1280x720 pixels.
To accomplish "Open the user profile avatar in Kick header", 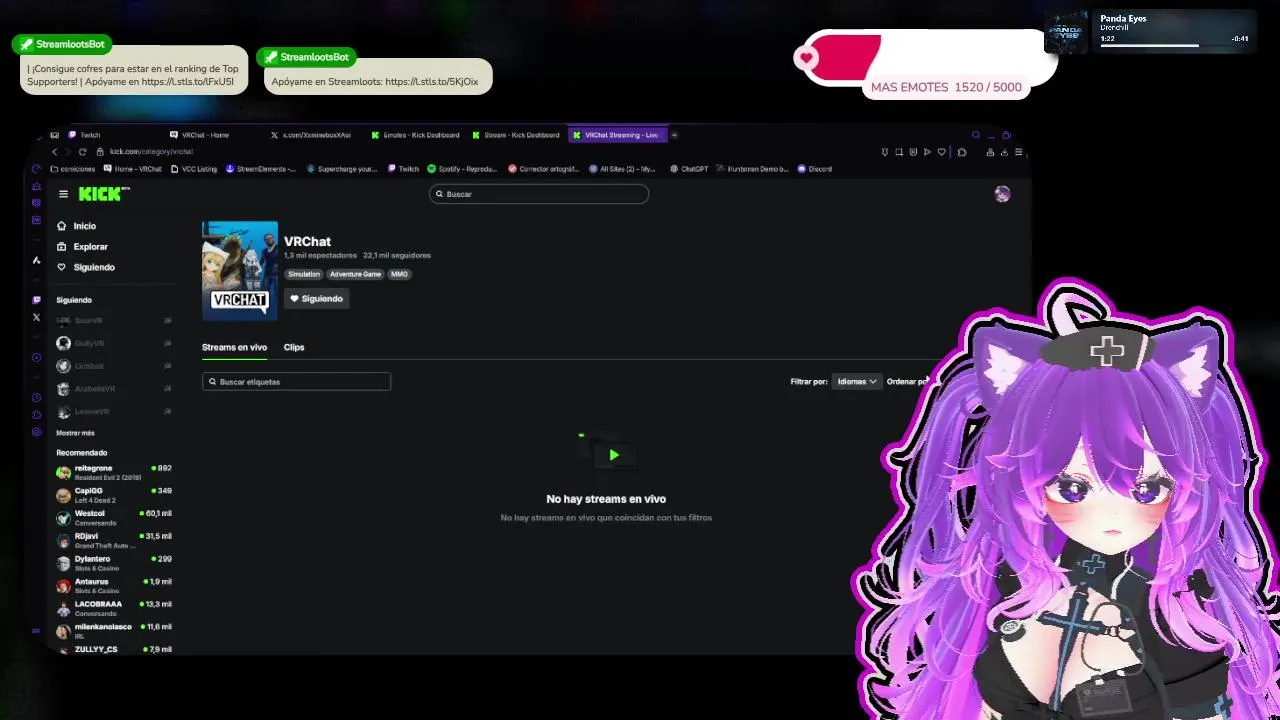I will click(1002, 194).
